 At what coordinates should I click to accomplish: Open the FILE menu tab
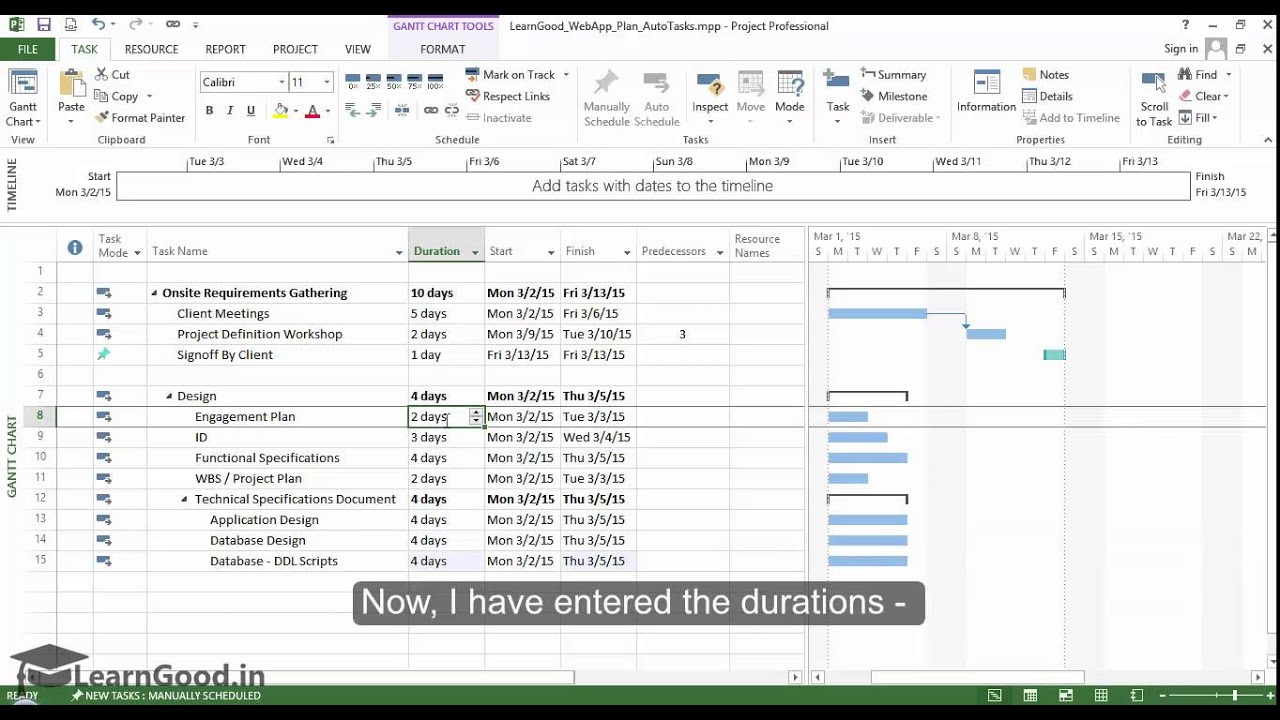[x=28, y=49]
